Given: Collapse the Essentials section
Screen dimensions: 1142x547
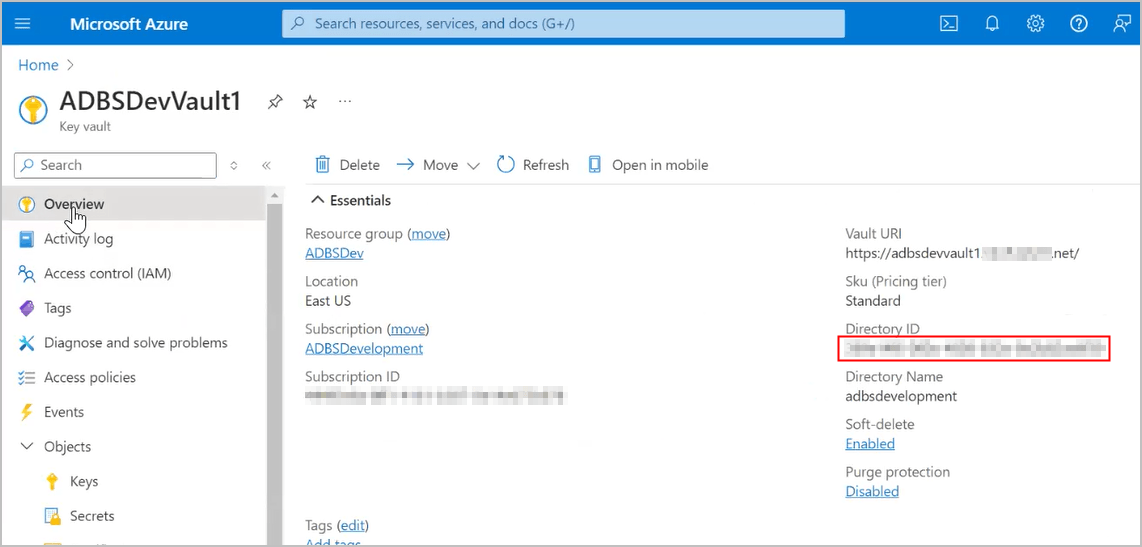Looking at the screenshot, I should pyautogui.click(x=318, y=200).
